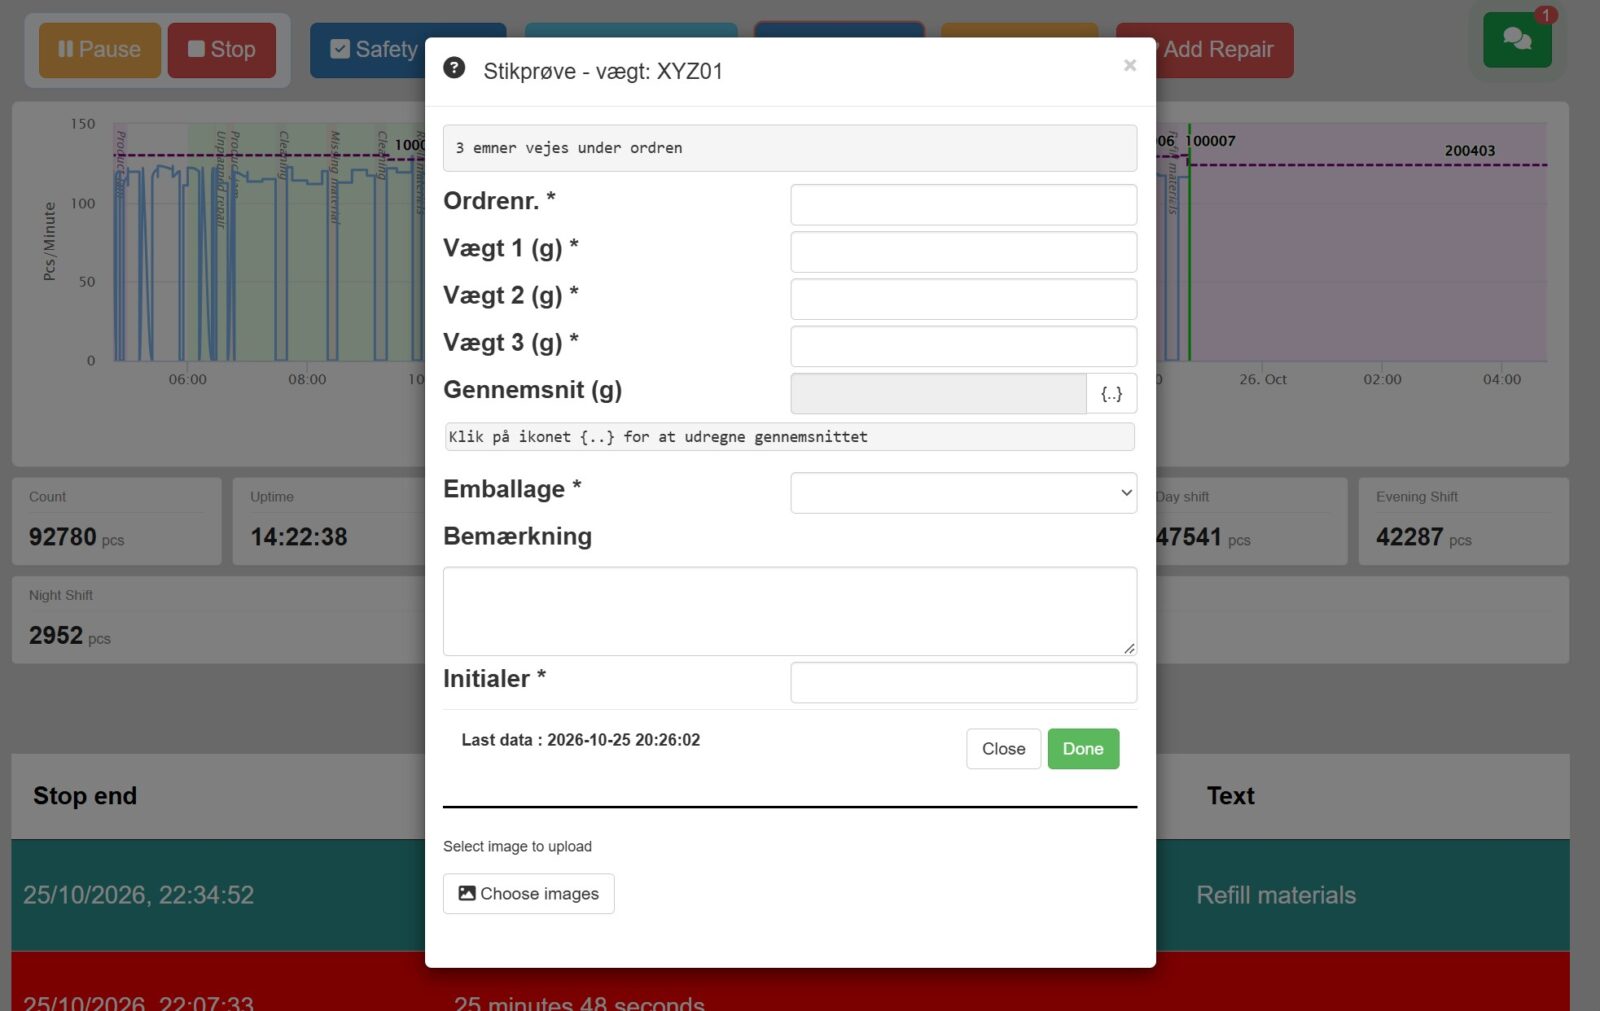Click the help question mark icon in dialog header

454,68
